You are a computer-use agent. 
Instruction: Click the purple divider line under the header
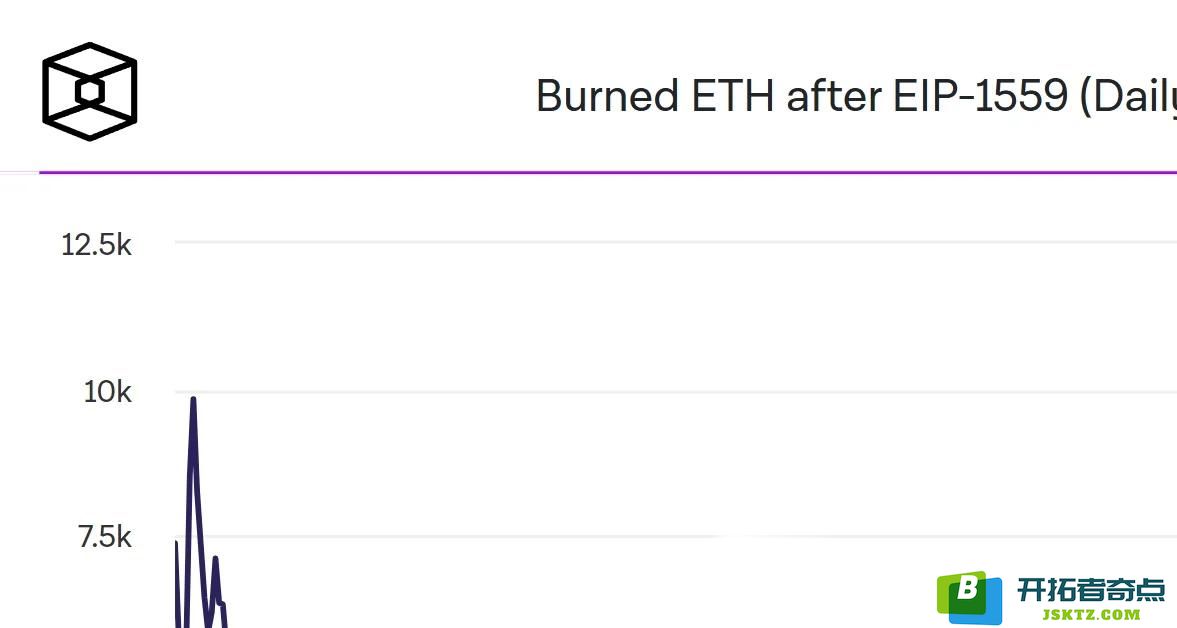pyautogui.click(x=608, y=172)
